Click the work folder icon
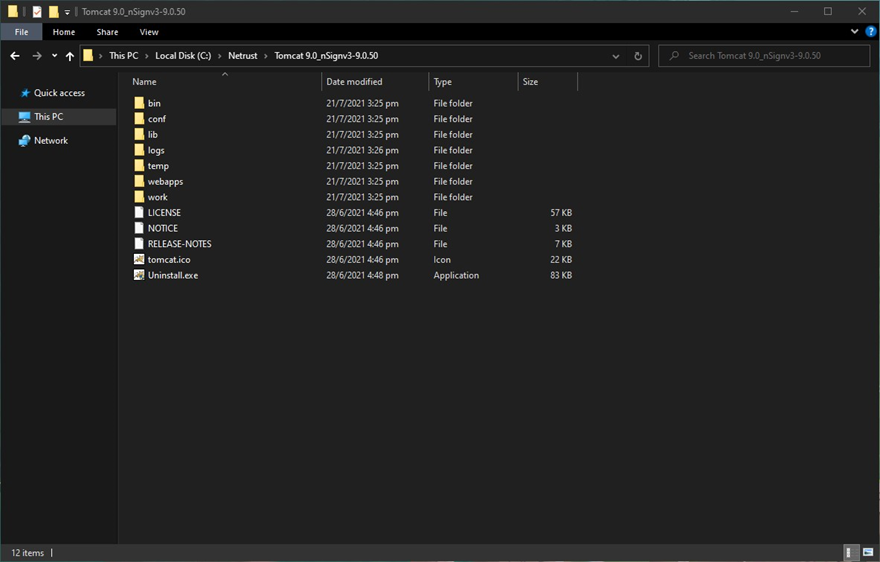 pyautogui.click(x=139, y=197)
